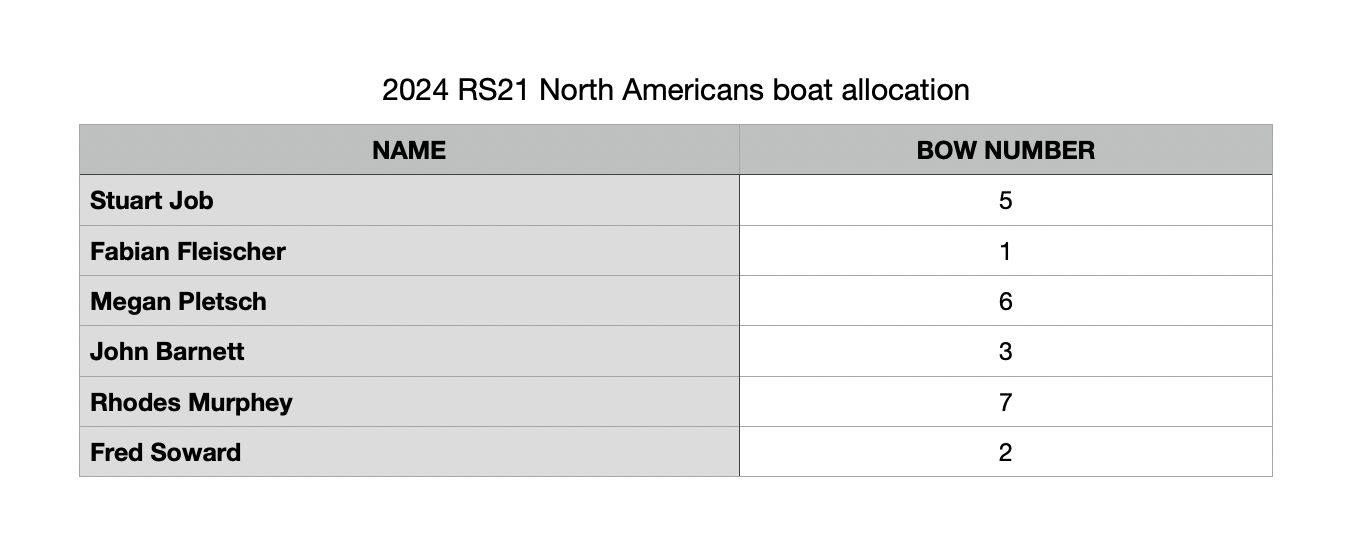Click the Megan Pletsch name cell

(409, 301)
